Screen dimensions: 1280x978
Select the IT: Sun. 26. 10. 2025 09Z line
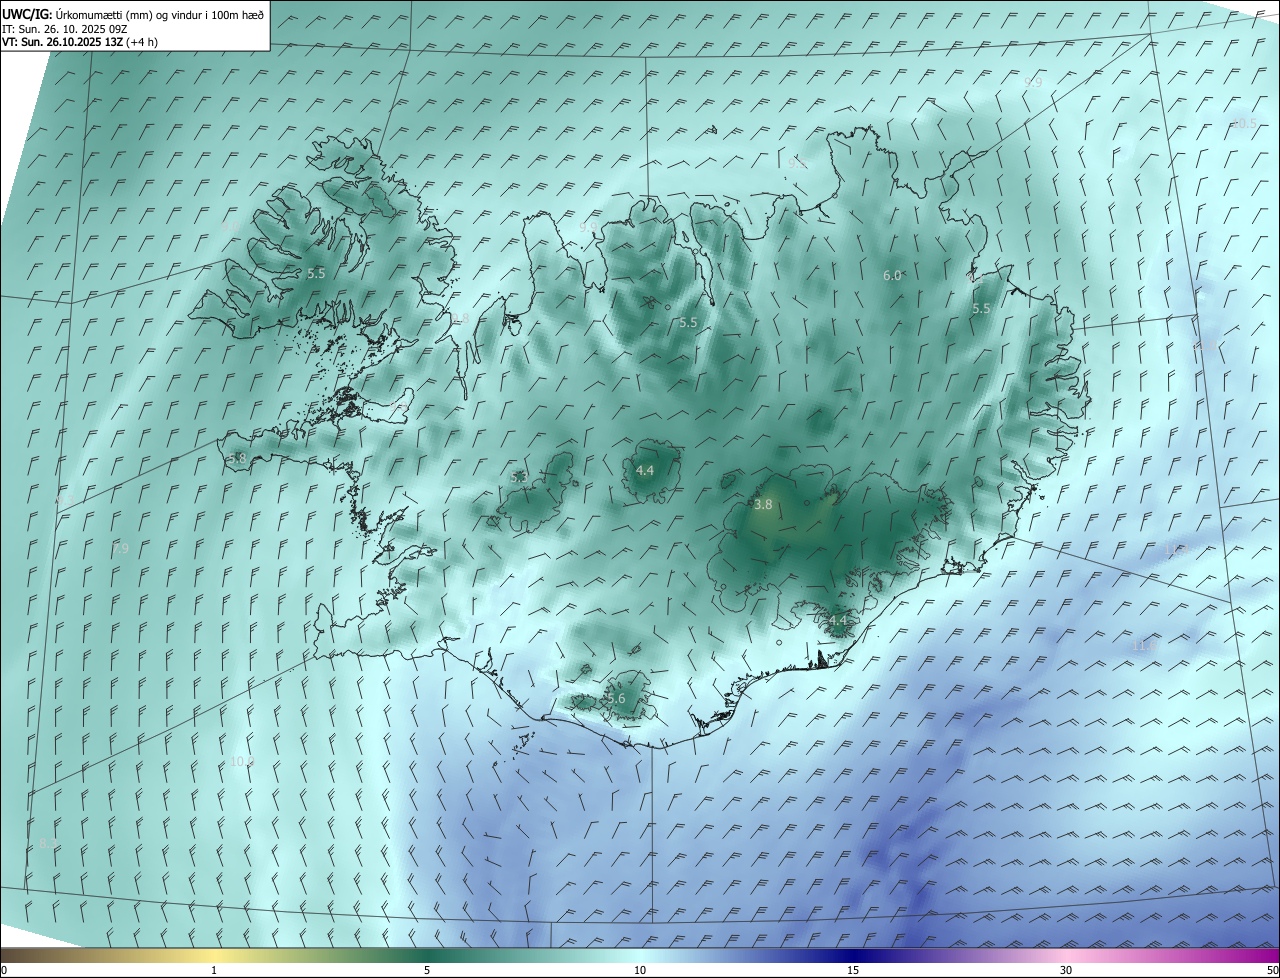tap(65, 29)
